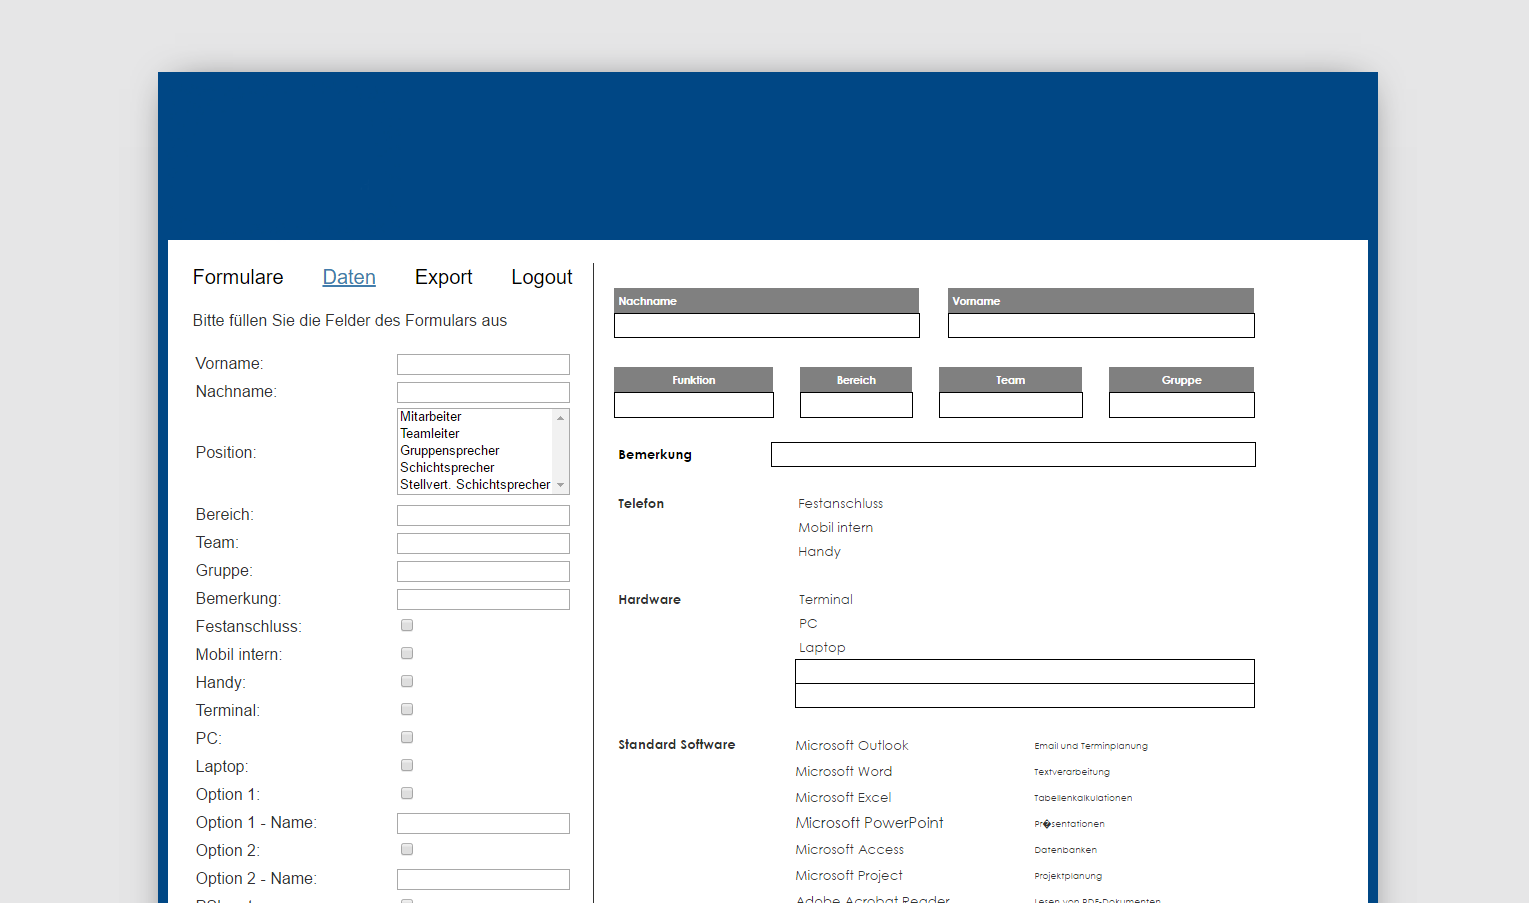
Task: Open the Export menu item
Action: (443, 277)
